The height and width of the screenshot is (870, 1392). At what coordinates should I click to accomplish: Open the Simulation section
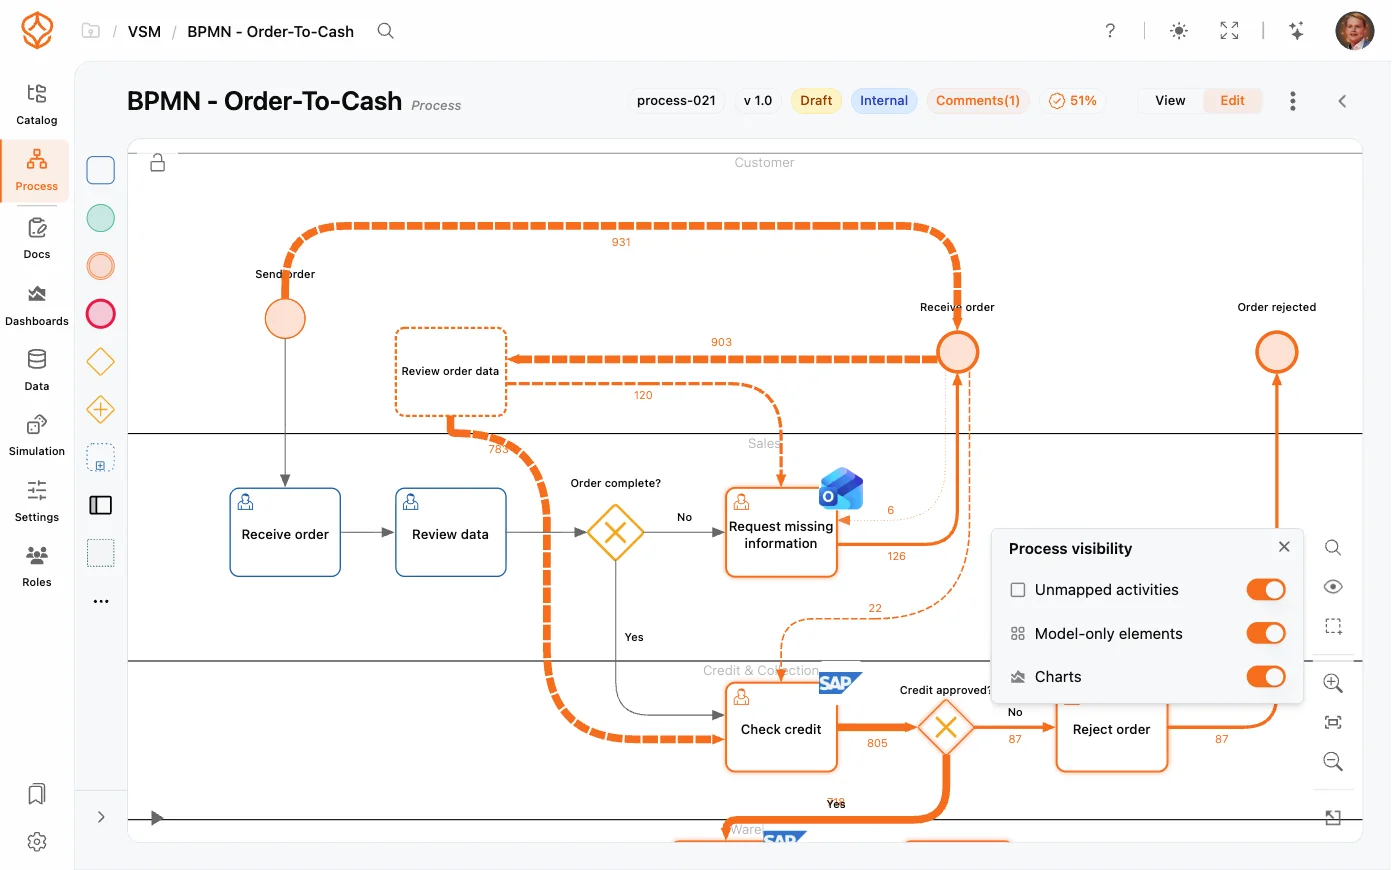[37, 436]
